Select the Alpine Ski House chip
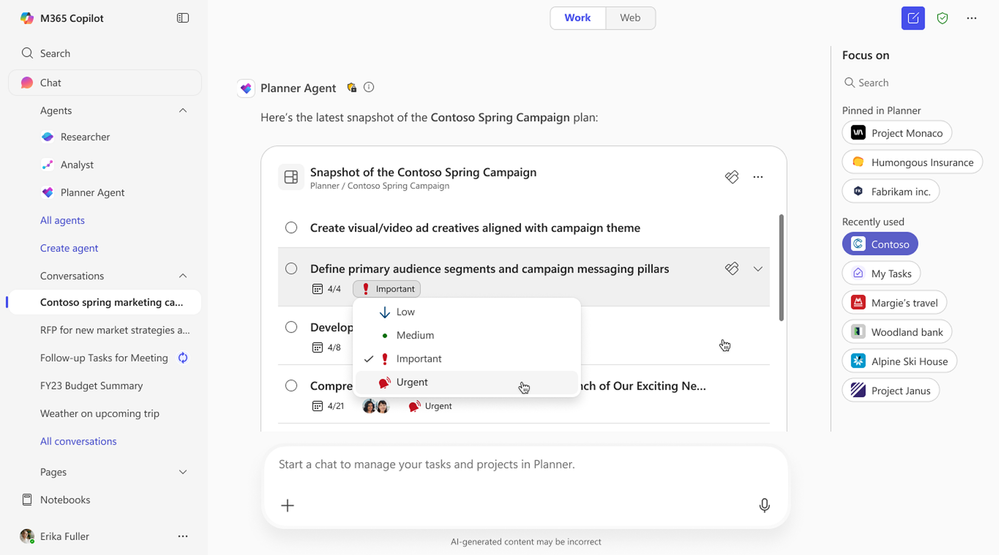Viewport: 999px width, 555px height. click(x=900, y=361)
